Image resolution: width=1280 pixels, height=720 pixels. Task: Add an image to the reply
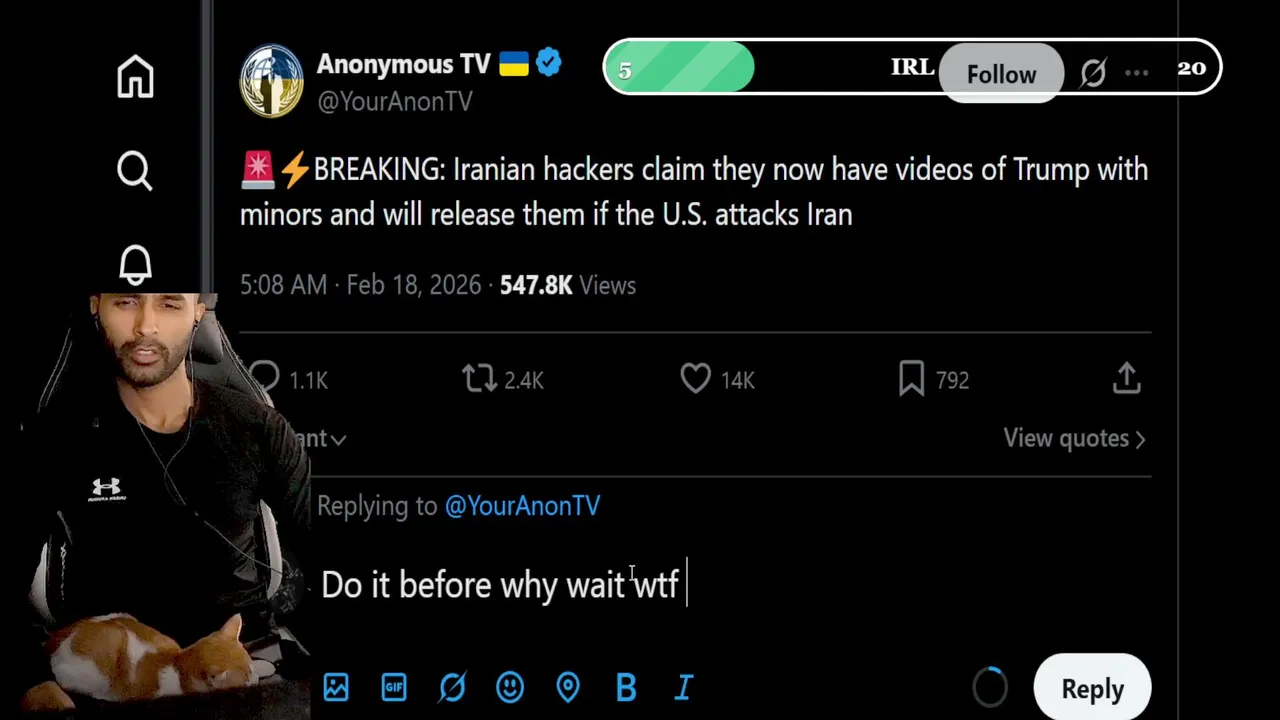336,688
